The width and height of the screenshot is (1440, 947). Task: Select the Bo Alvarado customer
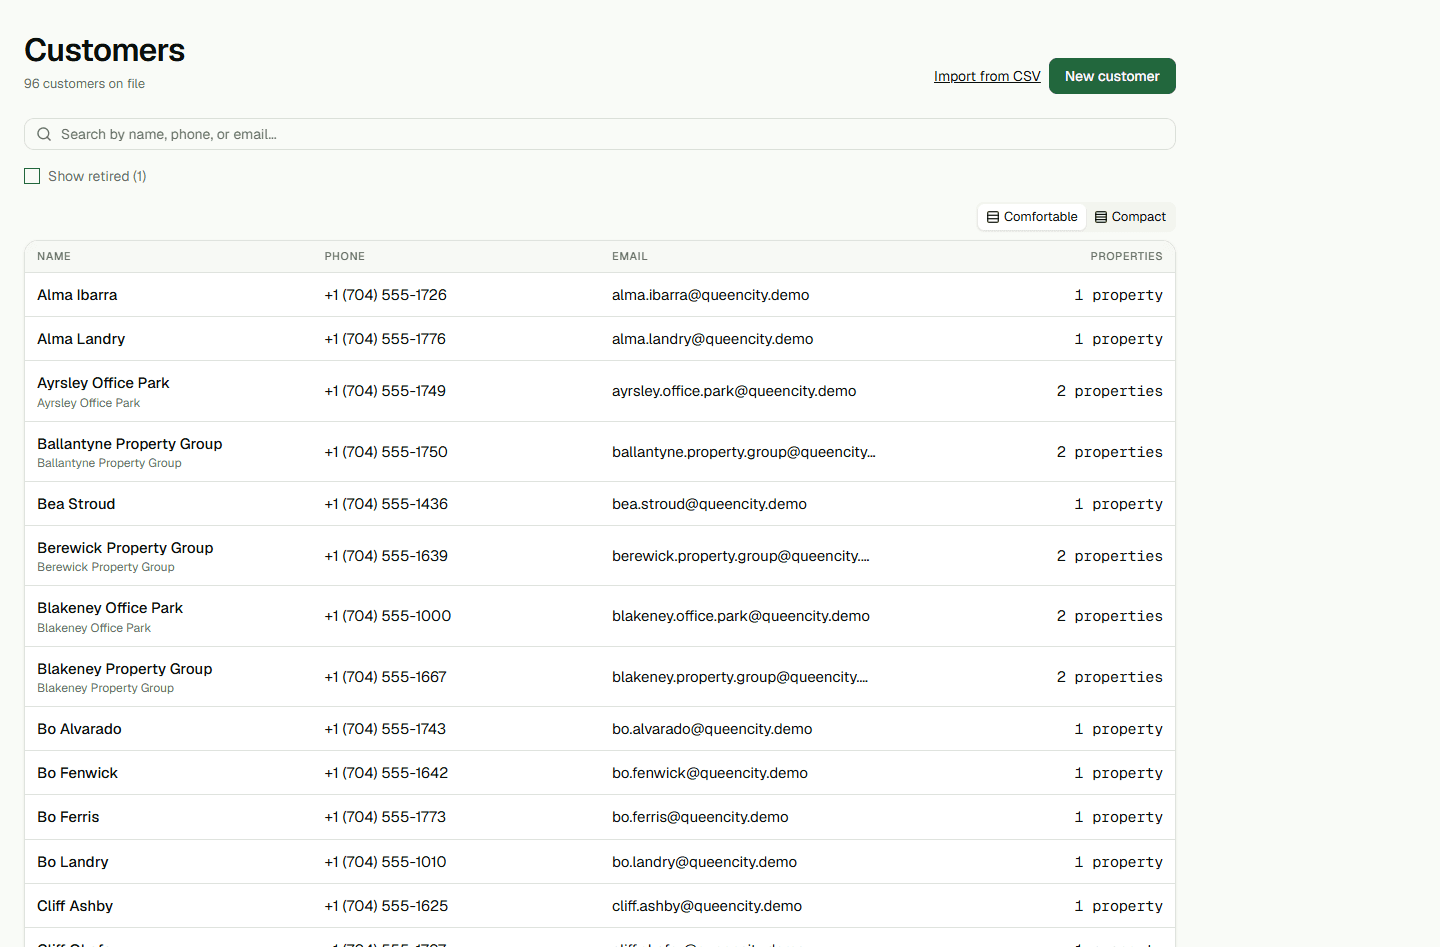tap(79, 729)
